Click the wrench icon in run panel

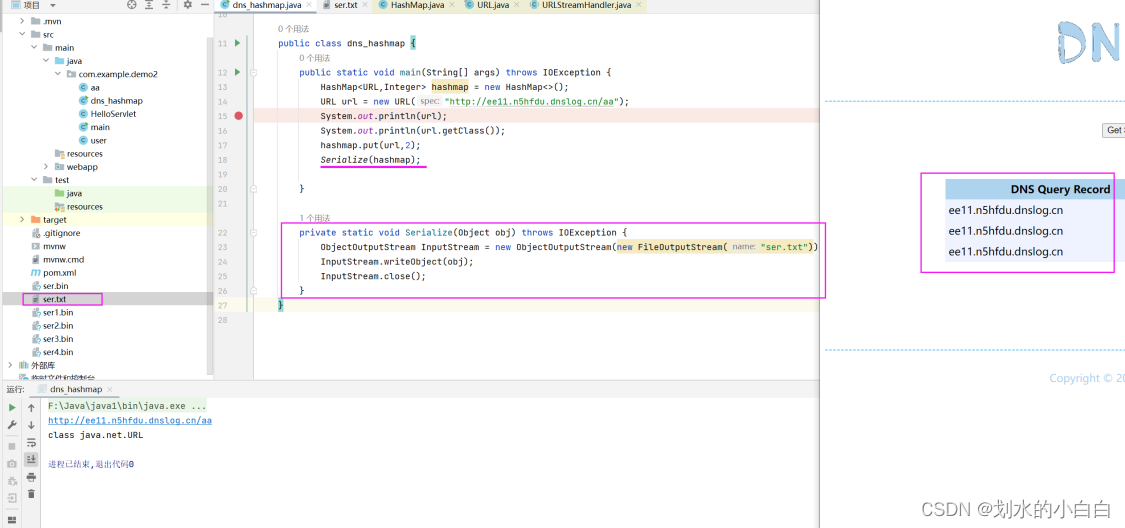[x=11, y=425]
